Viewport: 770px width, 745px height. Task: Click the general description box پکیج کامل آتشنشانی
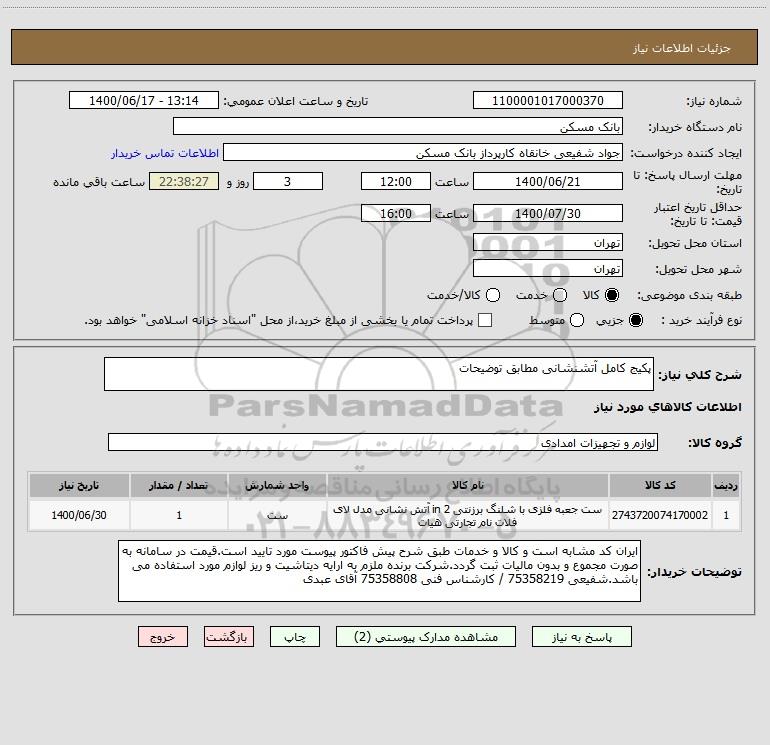(x=379, y=374)
